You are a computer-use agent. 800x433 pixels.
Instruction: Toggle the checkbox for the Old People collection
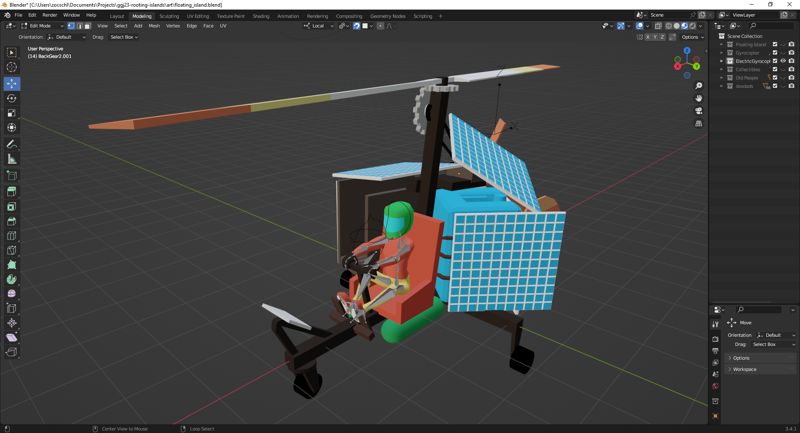pos(775,78)
